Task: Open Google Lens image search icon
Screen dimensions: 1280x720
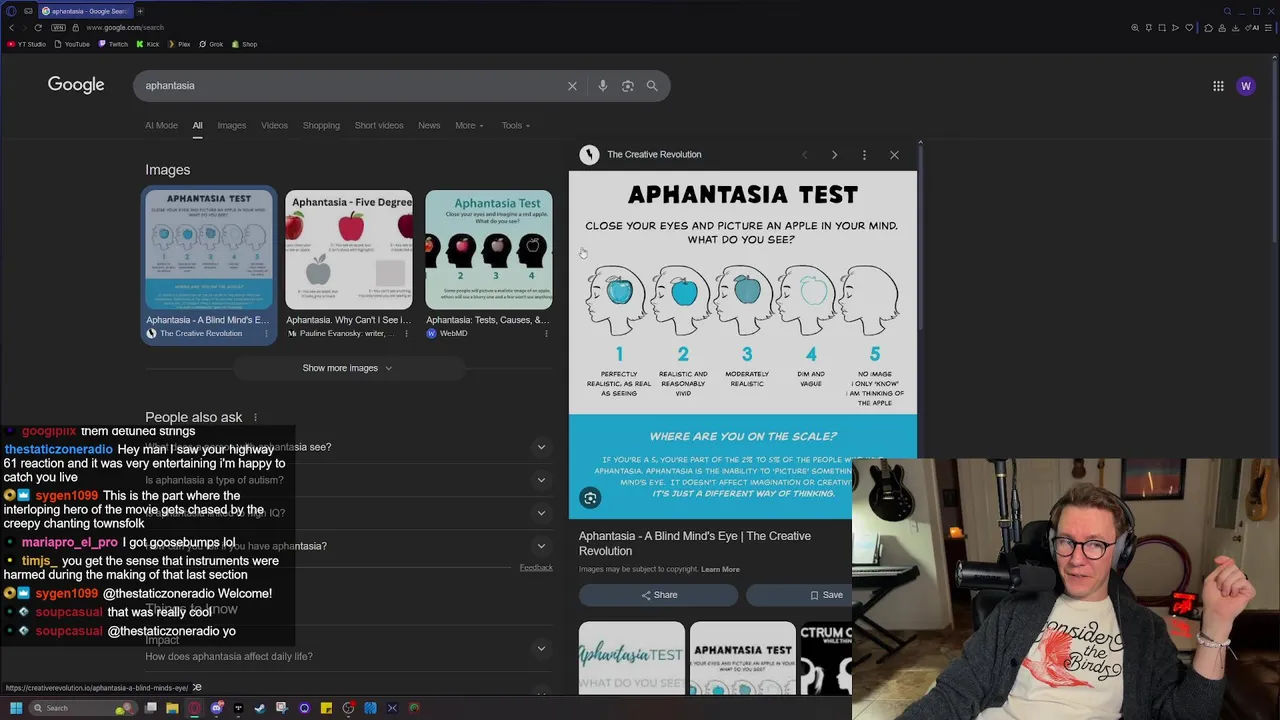Action: pyautogui.click(x=627, y=86)
